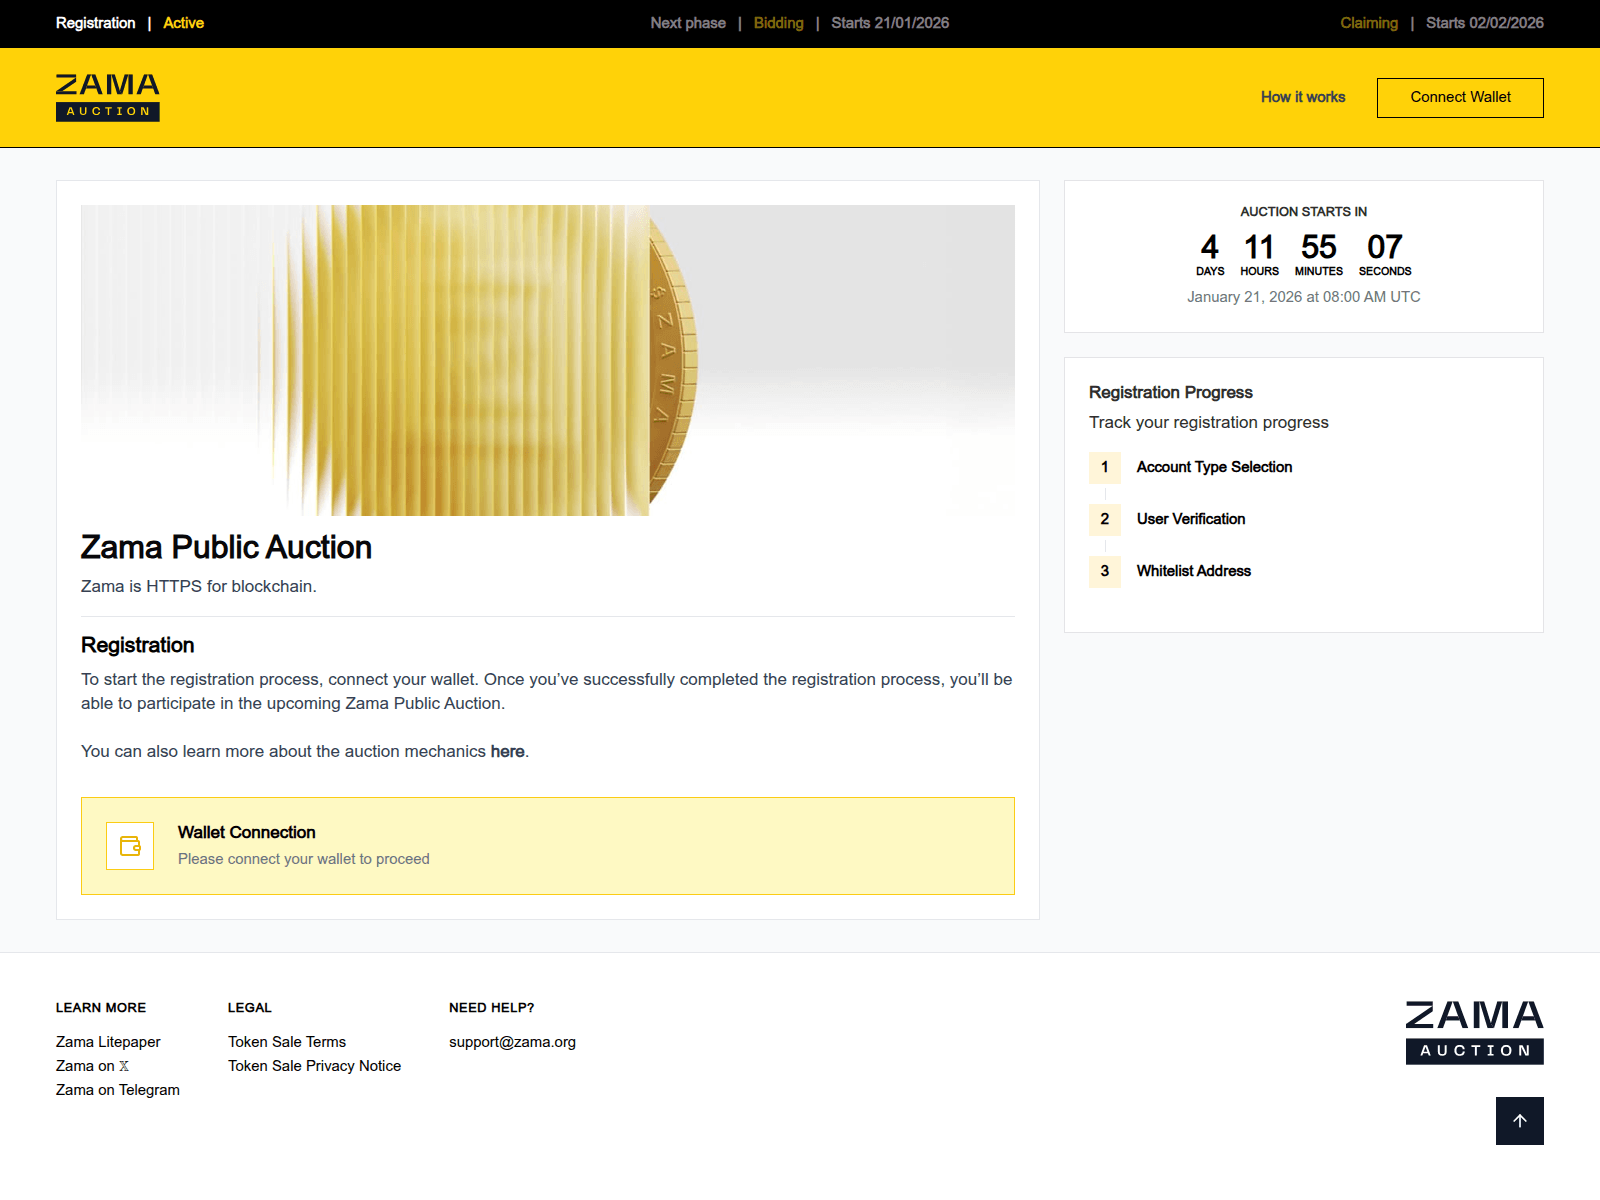
Task: Click the 'LEARN MORE' footer heading
Action: coord(101,1008)
